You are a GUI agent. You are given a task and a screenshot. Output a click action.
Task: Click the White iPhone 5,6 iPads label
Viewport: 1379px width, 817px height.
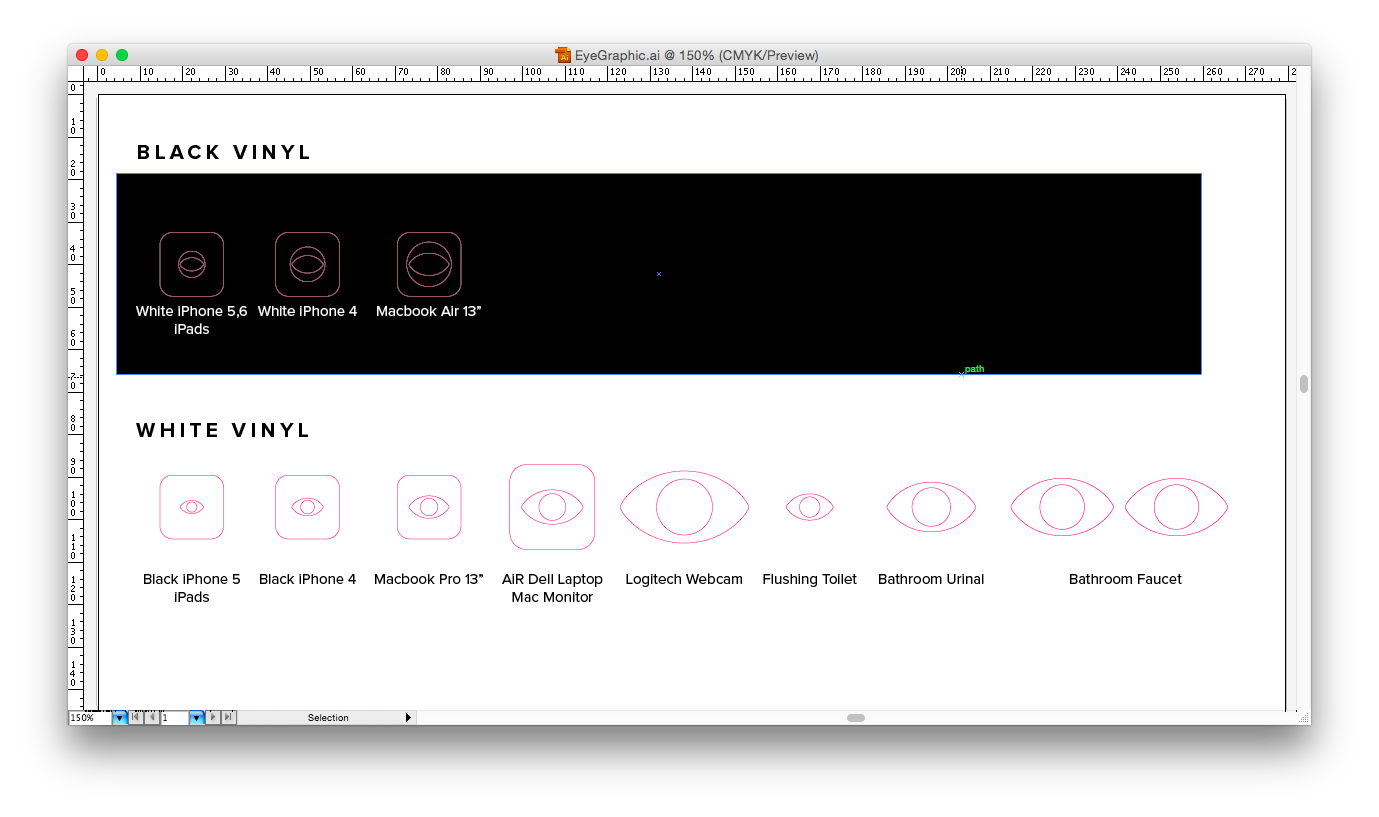191,320
